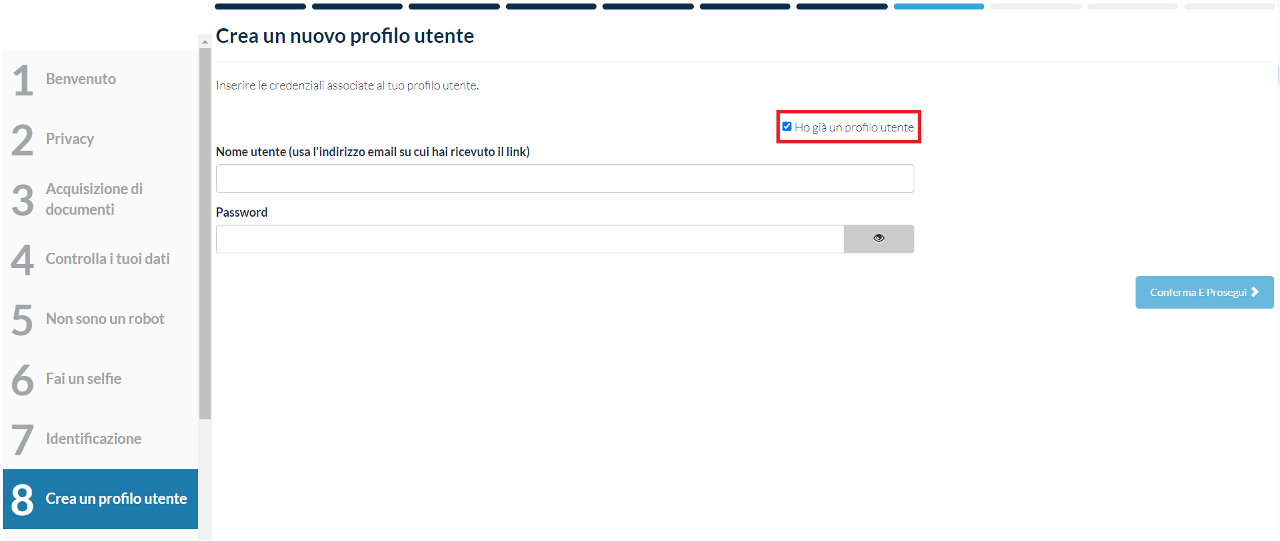Viewport: 1280px width, 541px height.
Task: Go to step 6 Fai un selfie
Action: coord(83,379)
